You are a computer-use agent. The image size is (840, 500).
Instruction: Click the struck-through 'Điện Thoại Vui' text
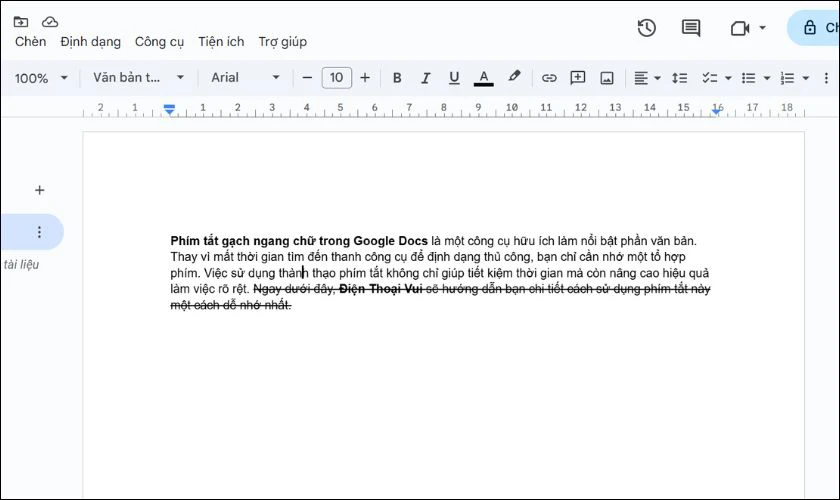click(x=381, y=289)
